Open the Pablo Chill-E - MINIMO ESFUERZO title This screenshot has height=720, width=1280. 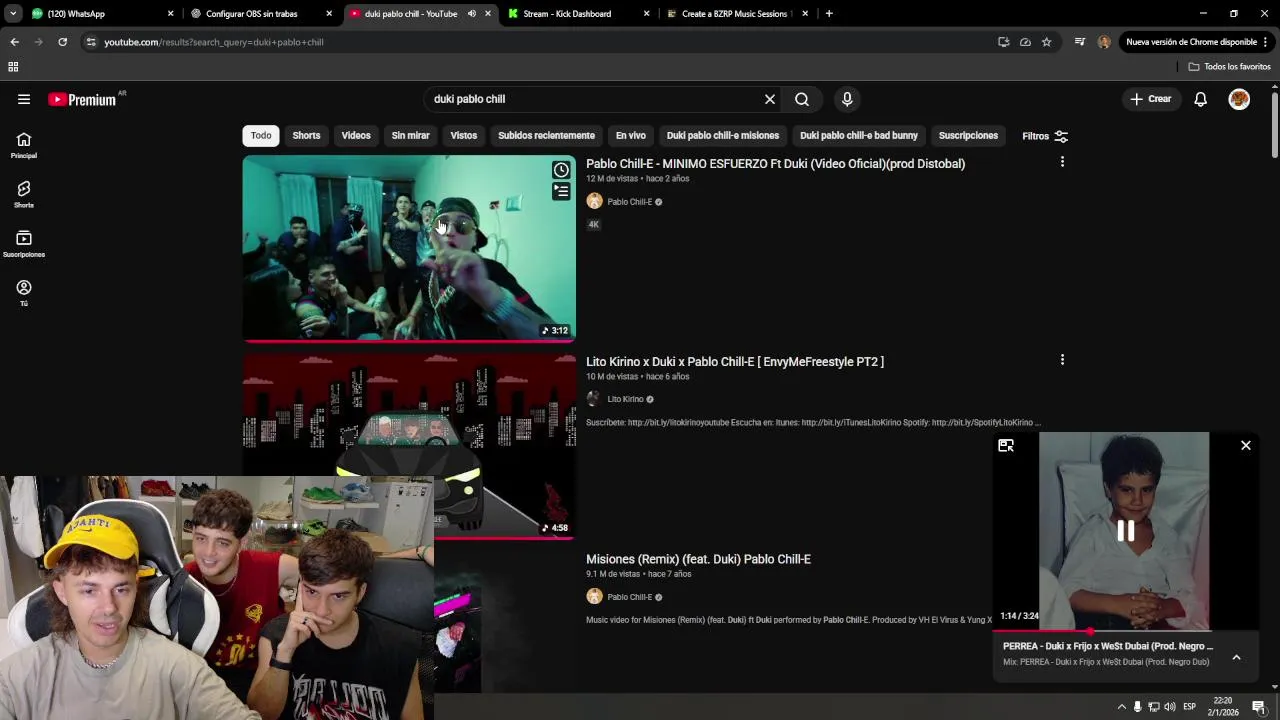[775, 164]
